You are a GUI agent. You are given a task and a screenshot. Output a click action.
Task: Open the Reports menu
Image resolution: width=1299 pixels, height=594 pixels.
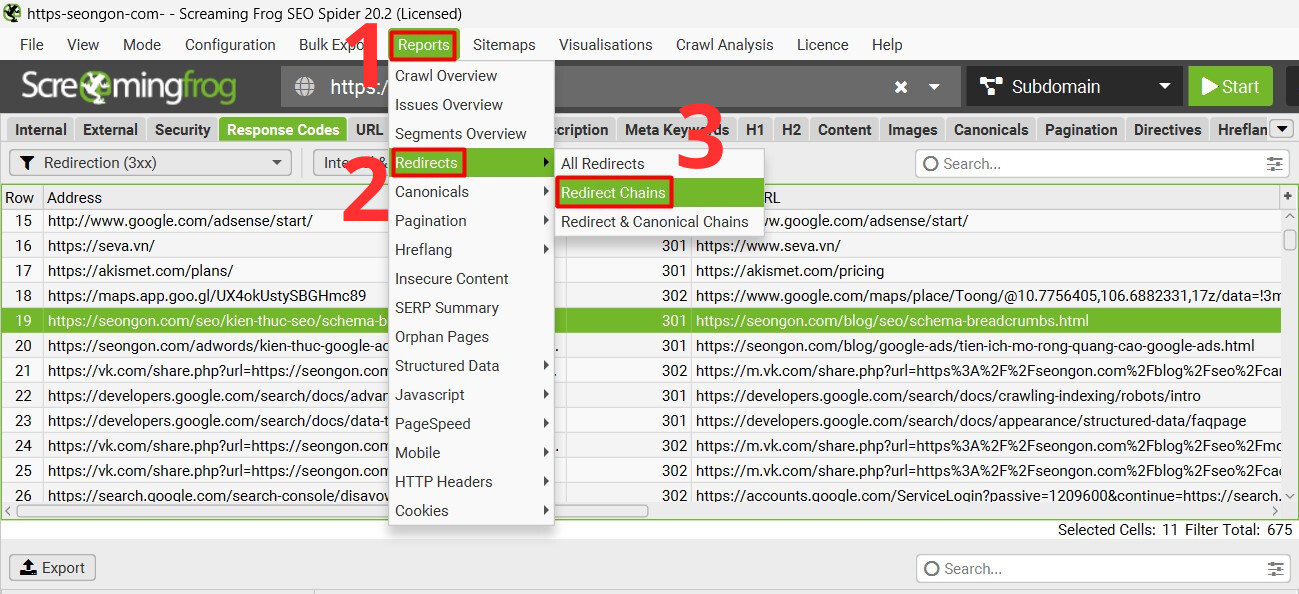[423, 45]
